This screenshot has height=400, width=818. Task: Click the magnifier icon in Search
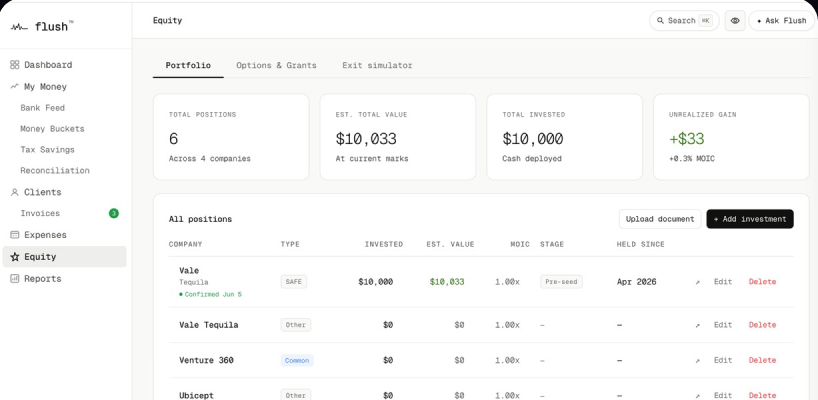coord(660,21)
